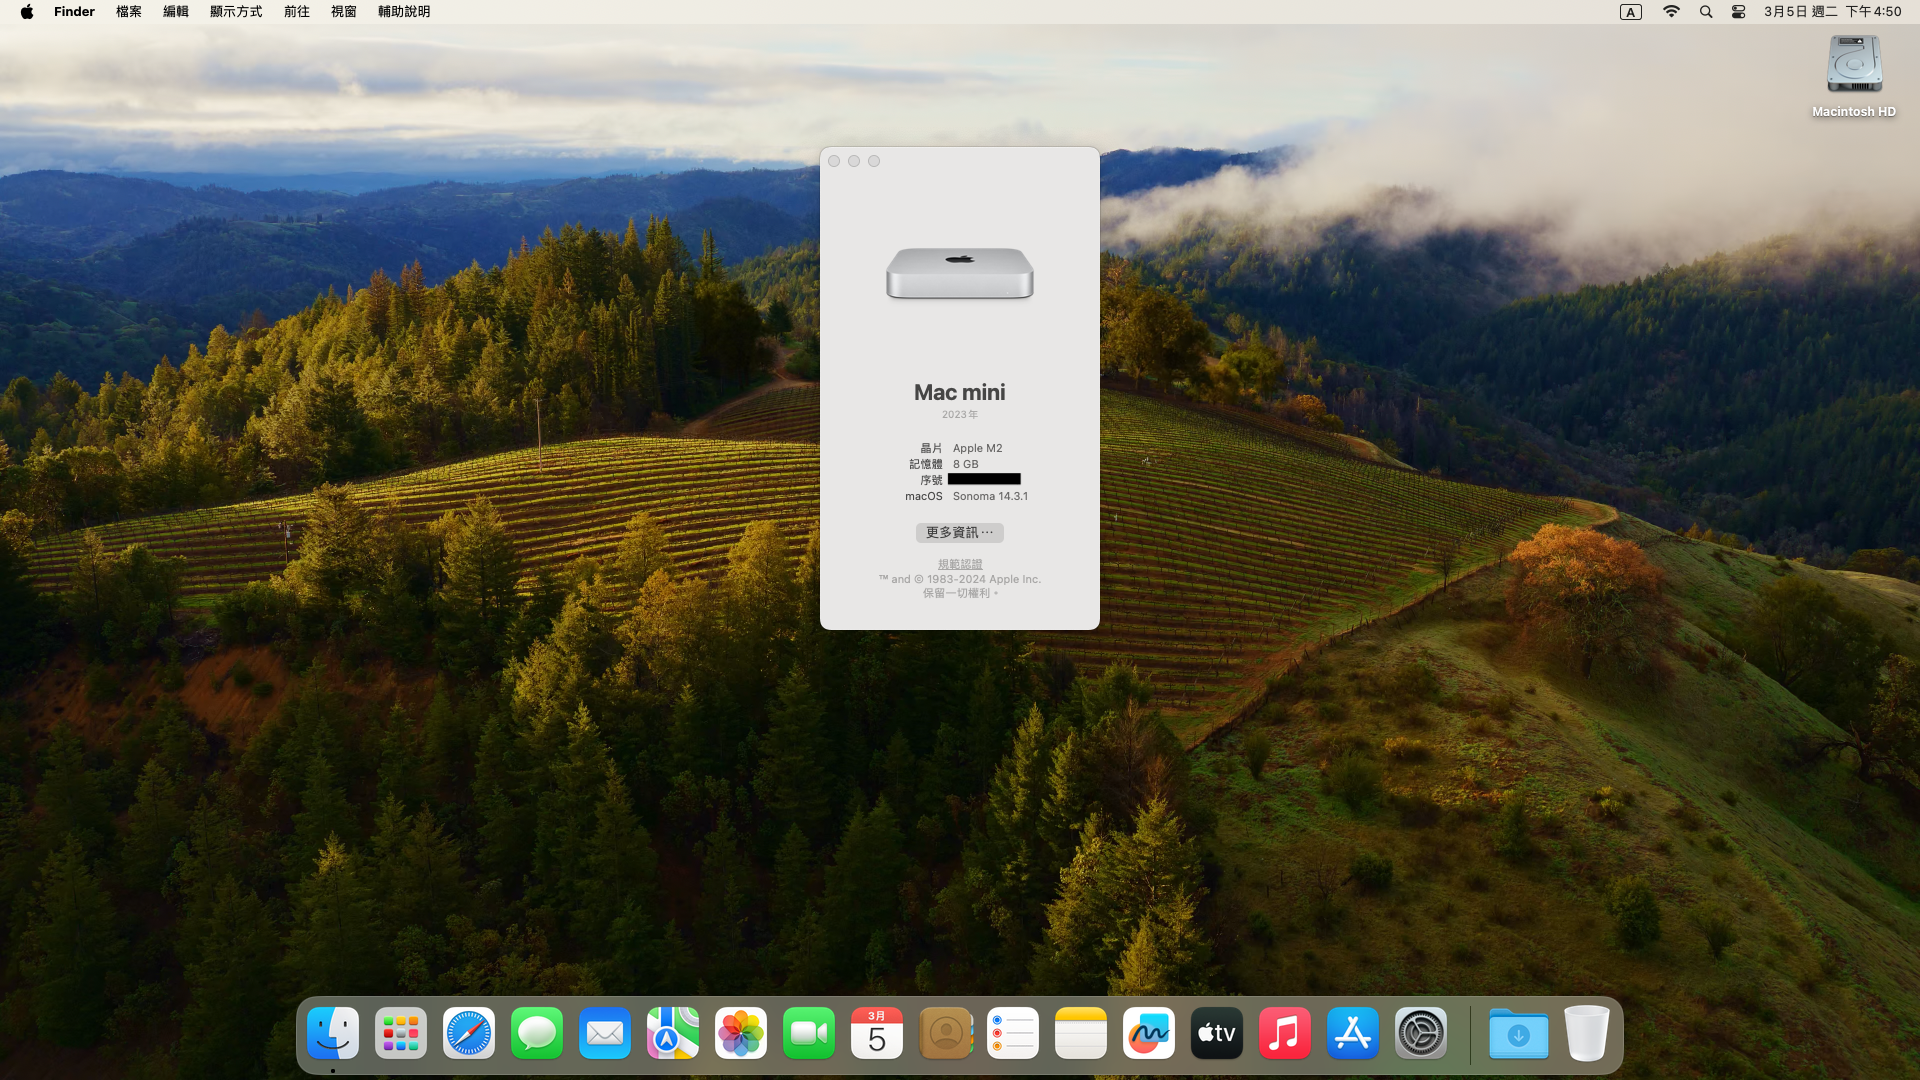
Task: Open Contacts in the Dock
Action: [945, 1033]
